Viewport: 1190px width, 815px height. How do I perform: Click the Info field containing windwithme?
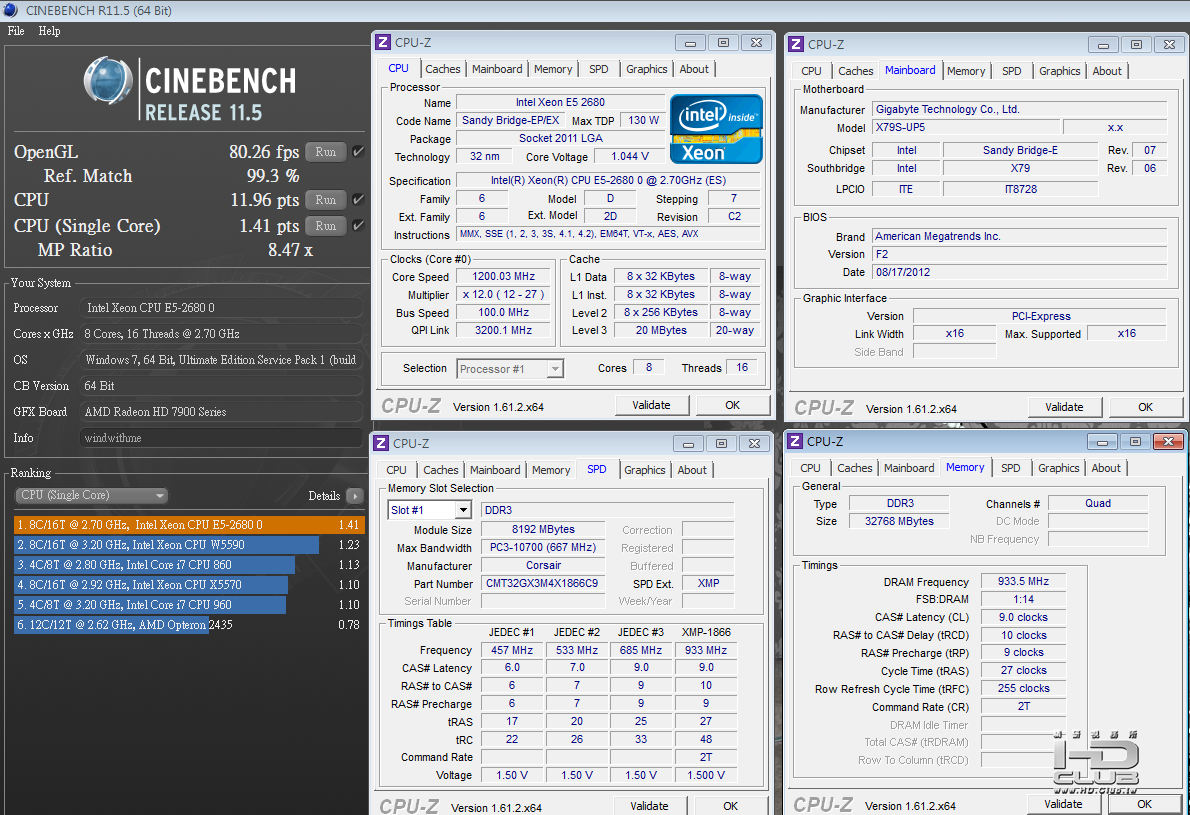(221, 438)
